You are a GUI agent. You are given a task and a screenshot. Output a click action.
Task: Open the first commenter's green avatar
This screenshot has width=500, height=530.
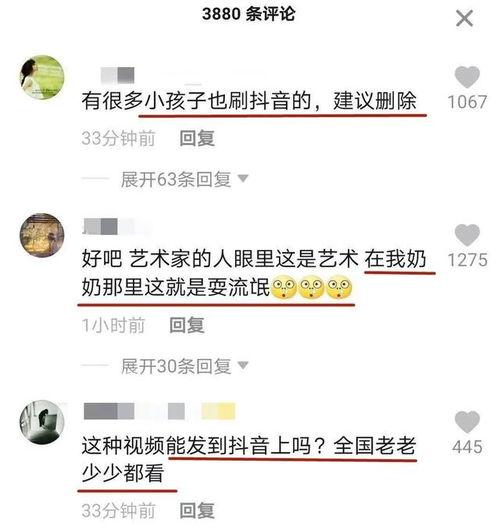coord(42,77)
